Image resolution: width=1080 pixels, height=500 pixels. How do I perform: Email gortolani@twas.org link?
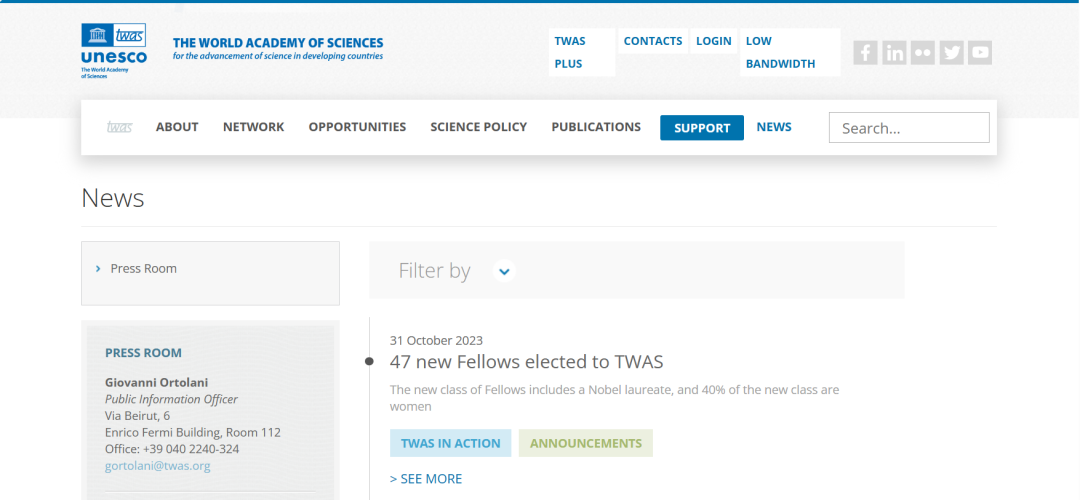pos(157,466)
